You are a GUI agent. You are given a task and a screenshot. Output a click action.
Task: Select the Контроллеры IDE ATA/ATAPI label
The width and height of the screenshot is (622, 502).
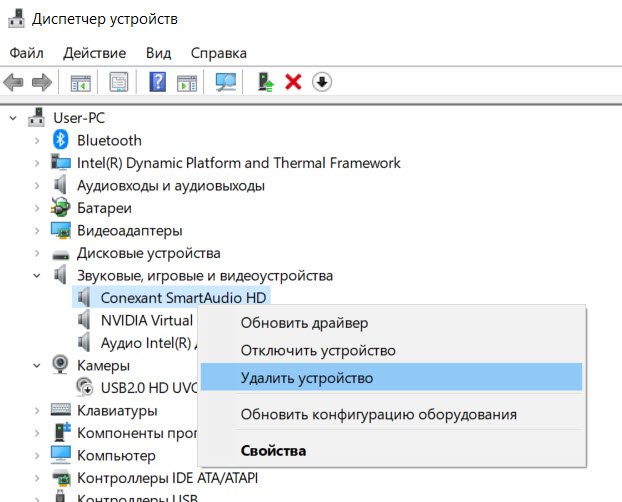(167, 478)
